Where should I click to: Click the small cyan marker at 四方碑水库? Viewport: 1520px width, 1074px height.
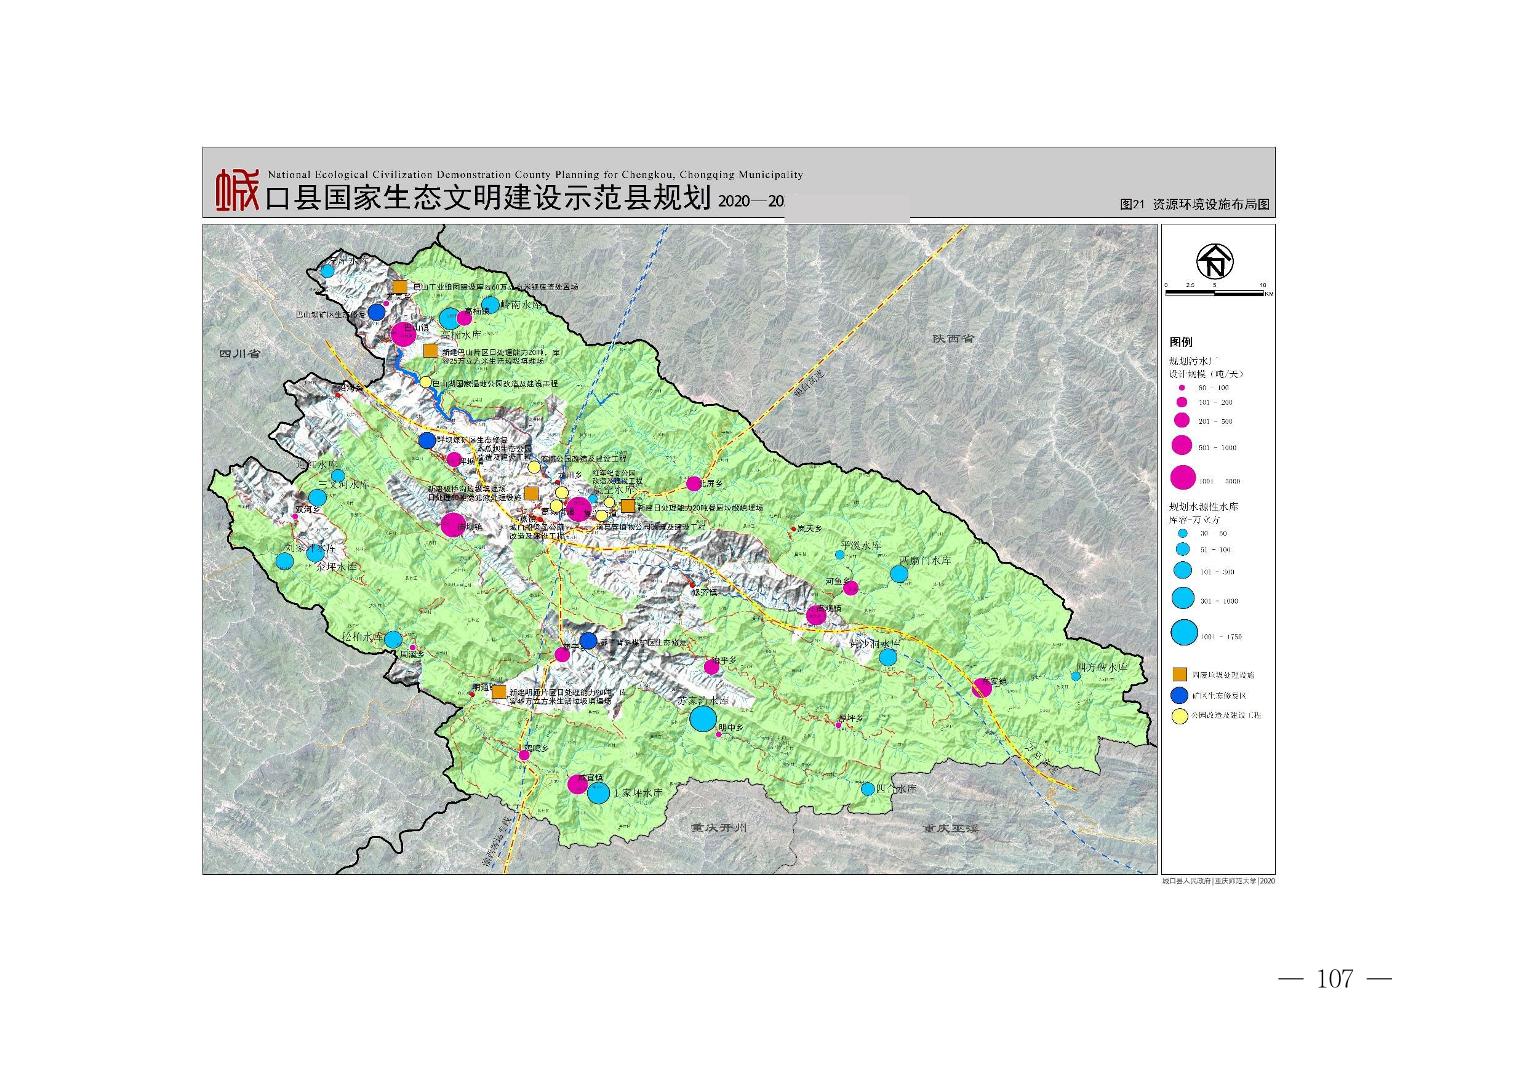click(1076, 676)
